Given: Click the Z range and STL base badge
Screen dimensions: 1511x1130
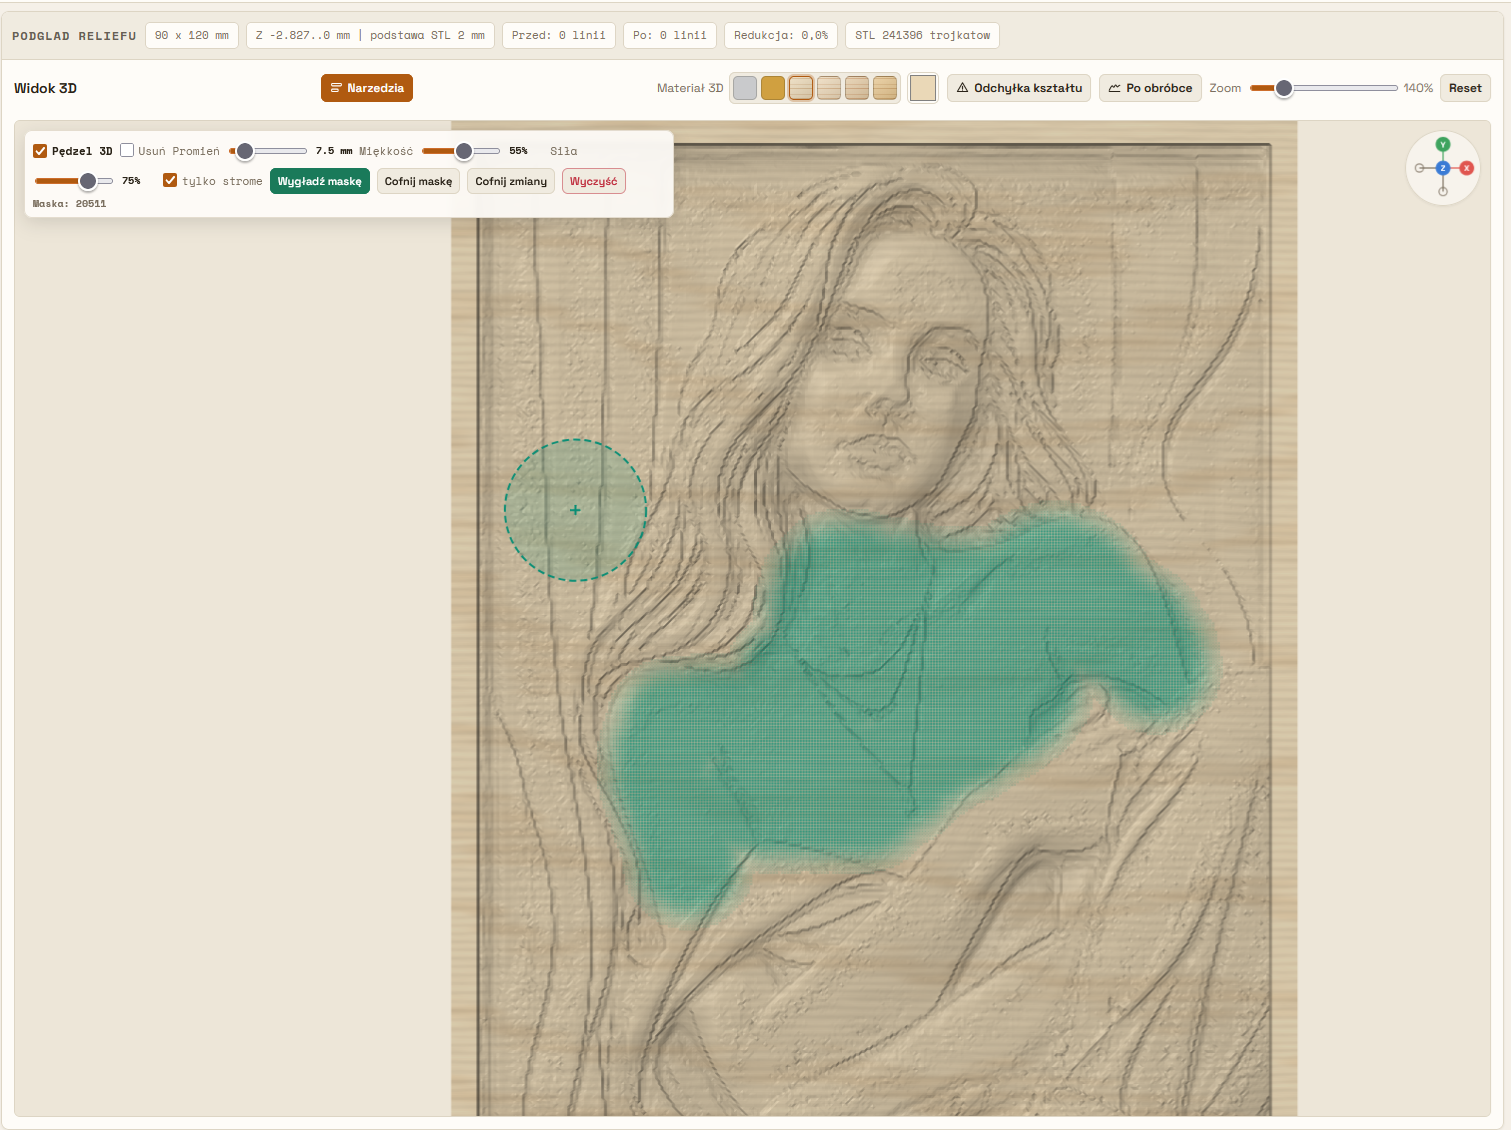Looking at the screenshot, I should coord(370,35).
